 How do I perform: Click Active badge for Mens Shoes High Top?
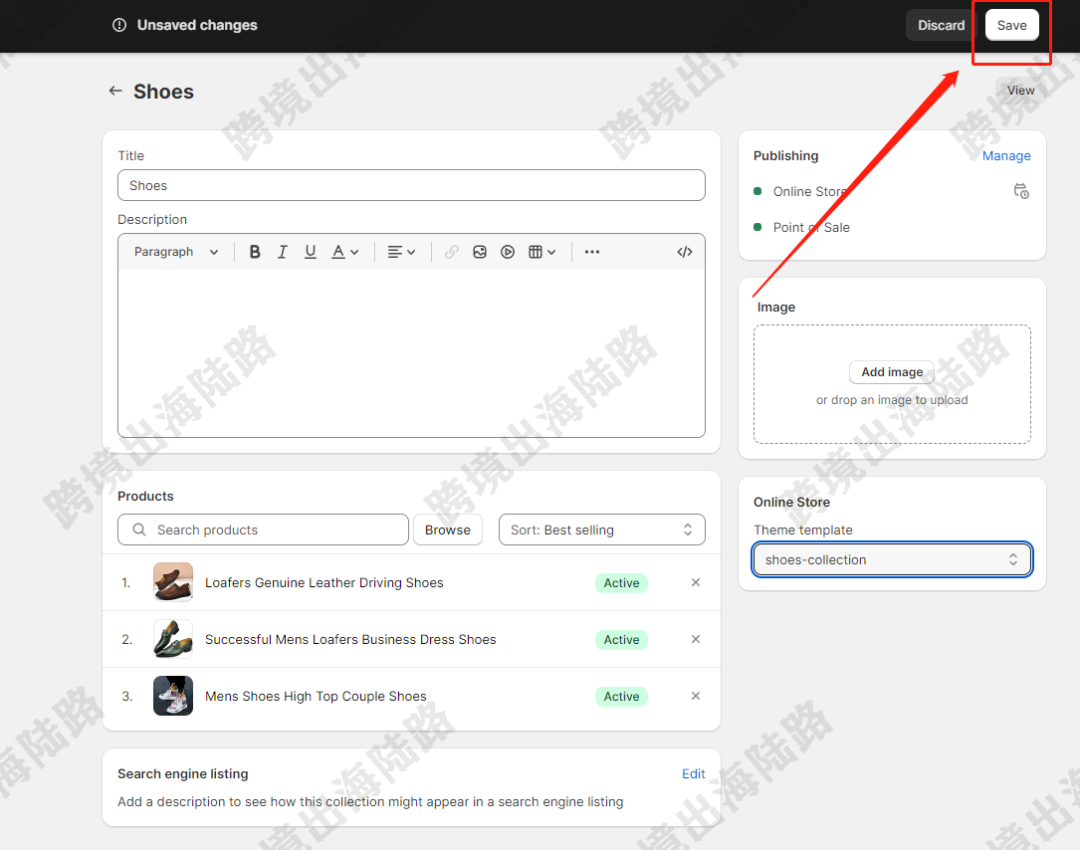click(x=621, y=696)
